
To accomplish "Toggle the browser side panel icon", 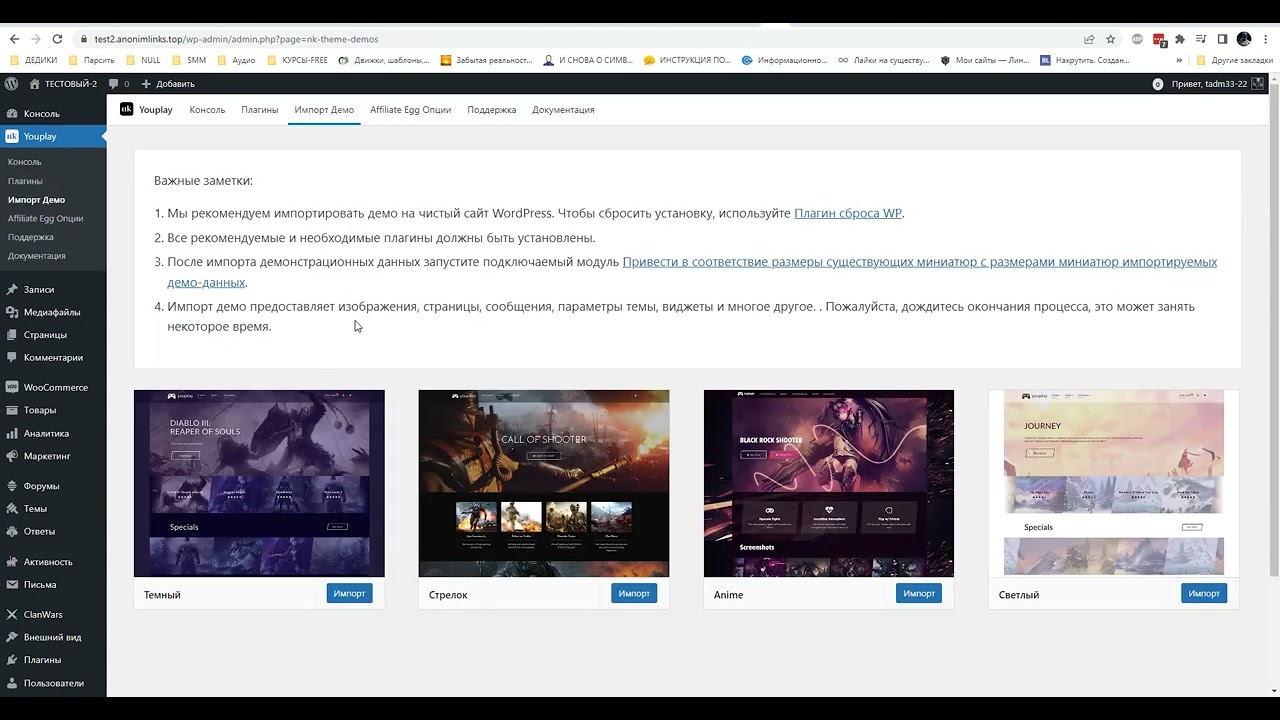I will [x=1222, y=39].
